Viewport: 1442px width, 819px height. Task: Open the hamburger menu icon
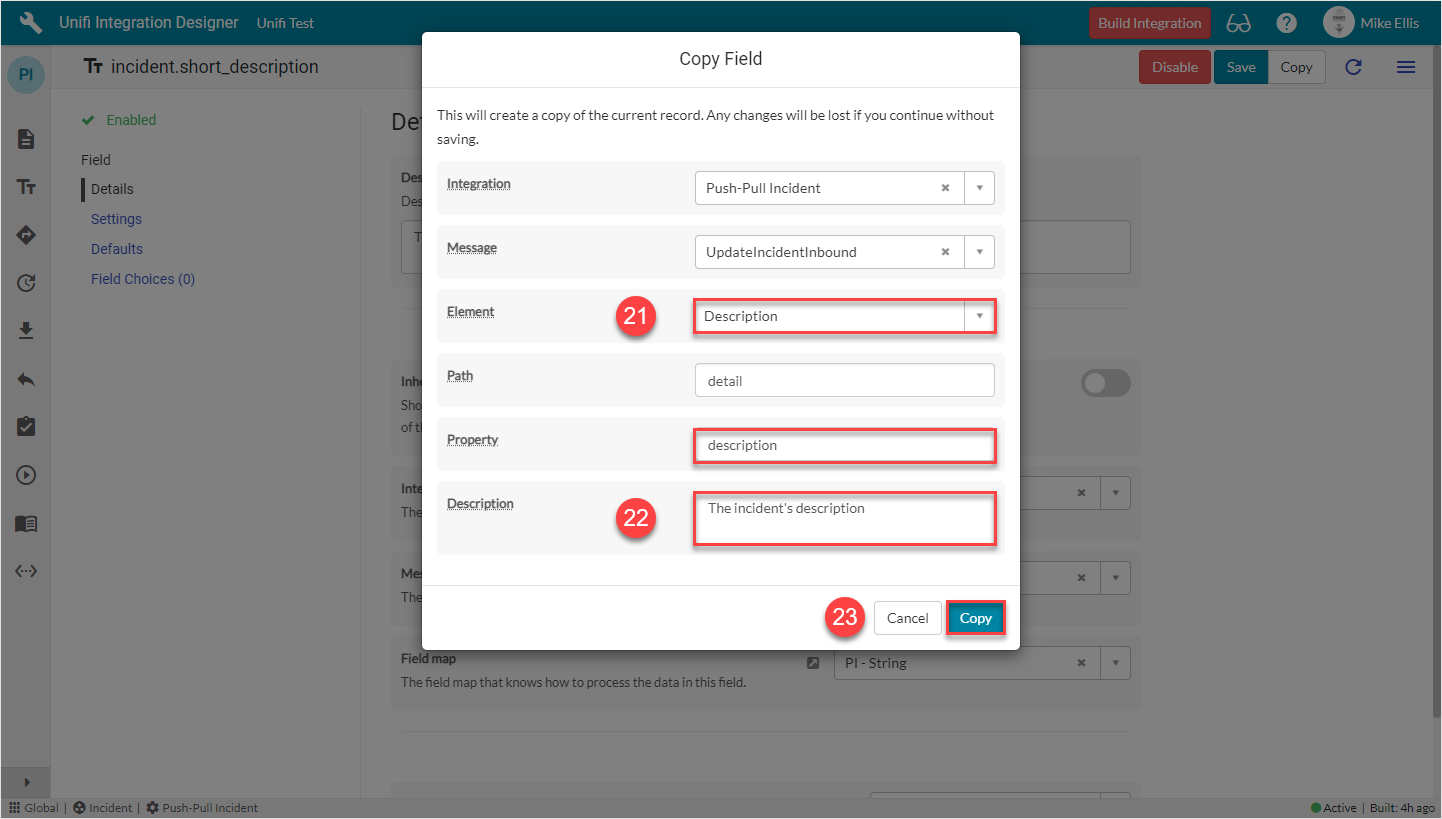tap(1405, 67)
